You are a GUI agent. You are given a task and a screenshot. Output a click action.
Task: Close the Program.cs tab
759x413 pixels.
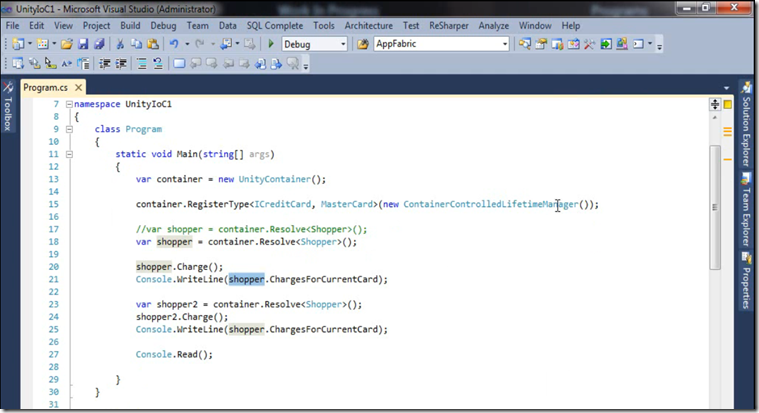(78, 88)
